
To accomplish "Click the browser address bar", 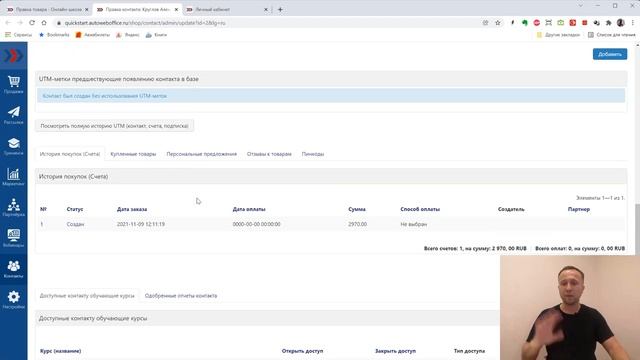I will click(x=269, y=23).
